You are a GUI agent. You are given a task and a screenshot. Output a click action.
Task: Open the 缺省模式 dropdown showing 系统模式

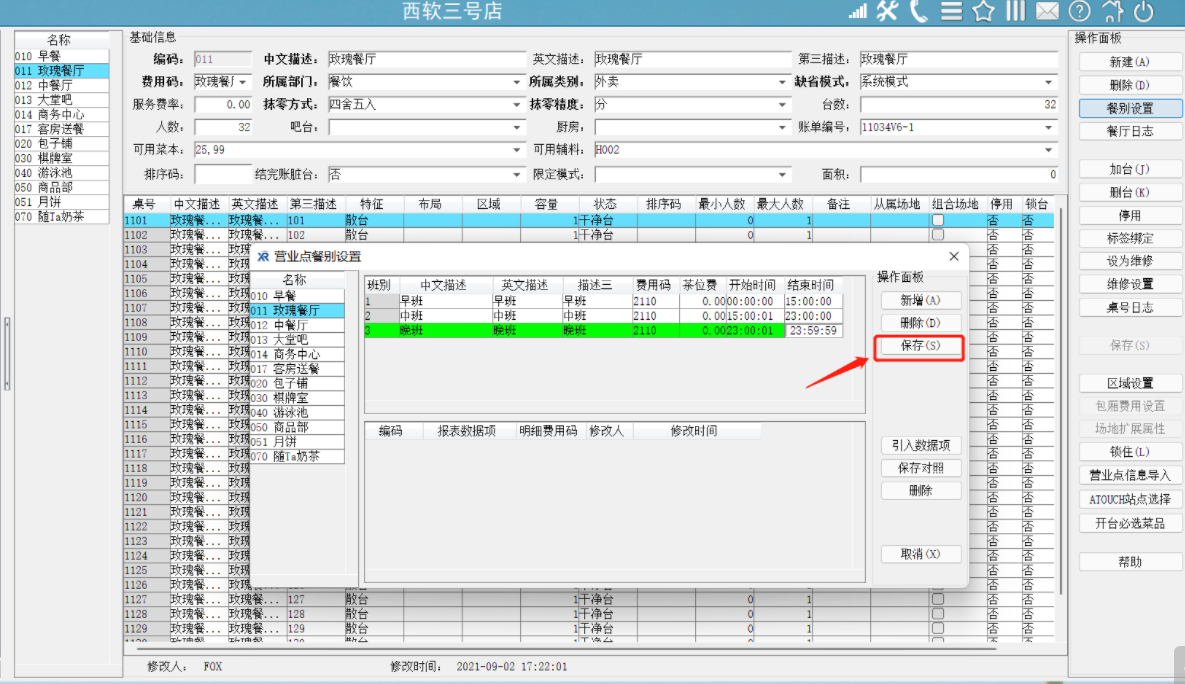pyautogui.click(x=1048, y=82)
